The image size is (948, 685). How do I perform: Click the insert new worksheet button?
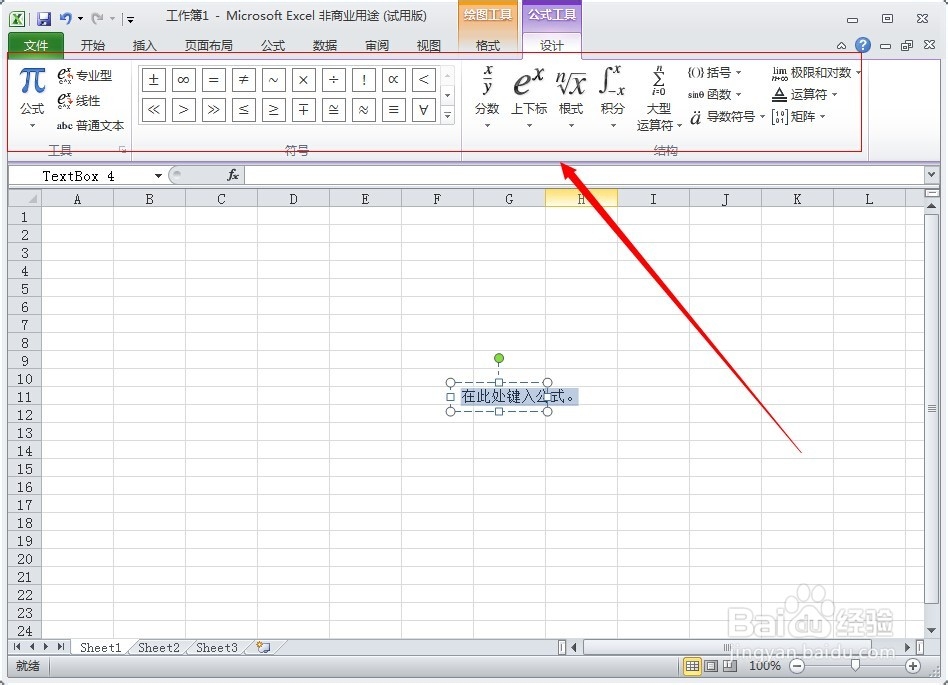[x=263, y=648]
